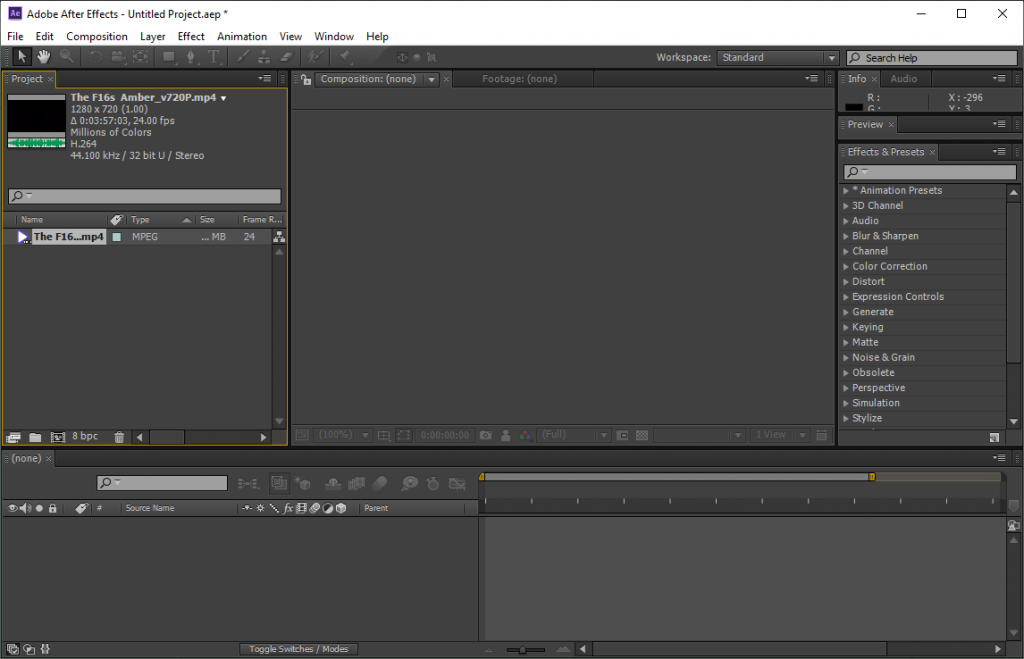Open the Animation menu
This screenshot has width=1024, height=659.
[x=242, y=37]
